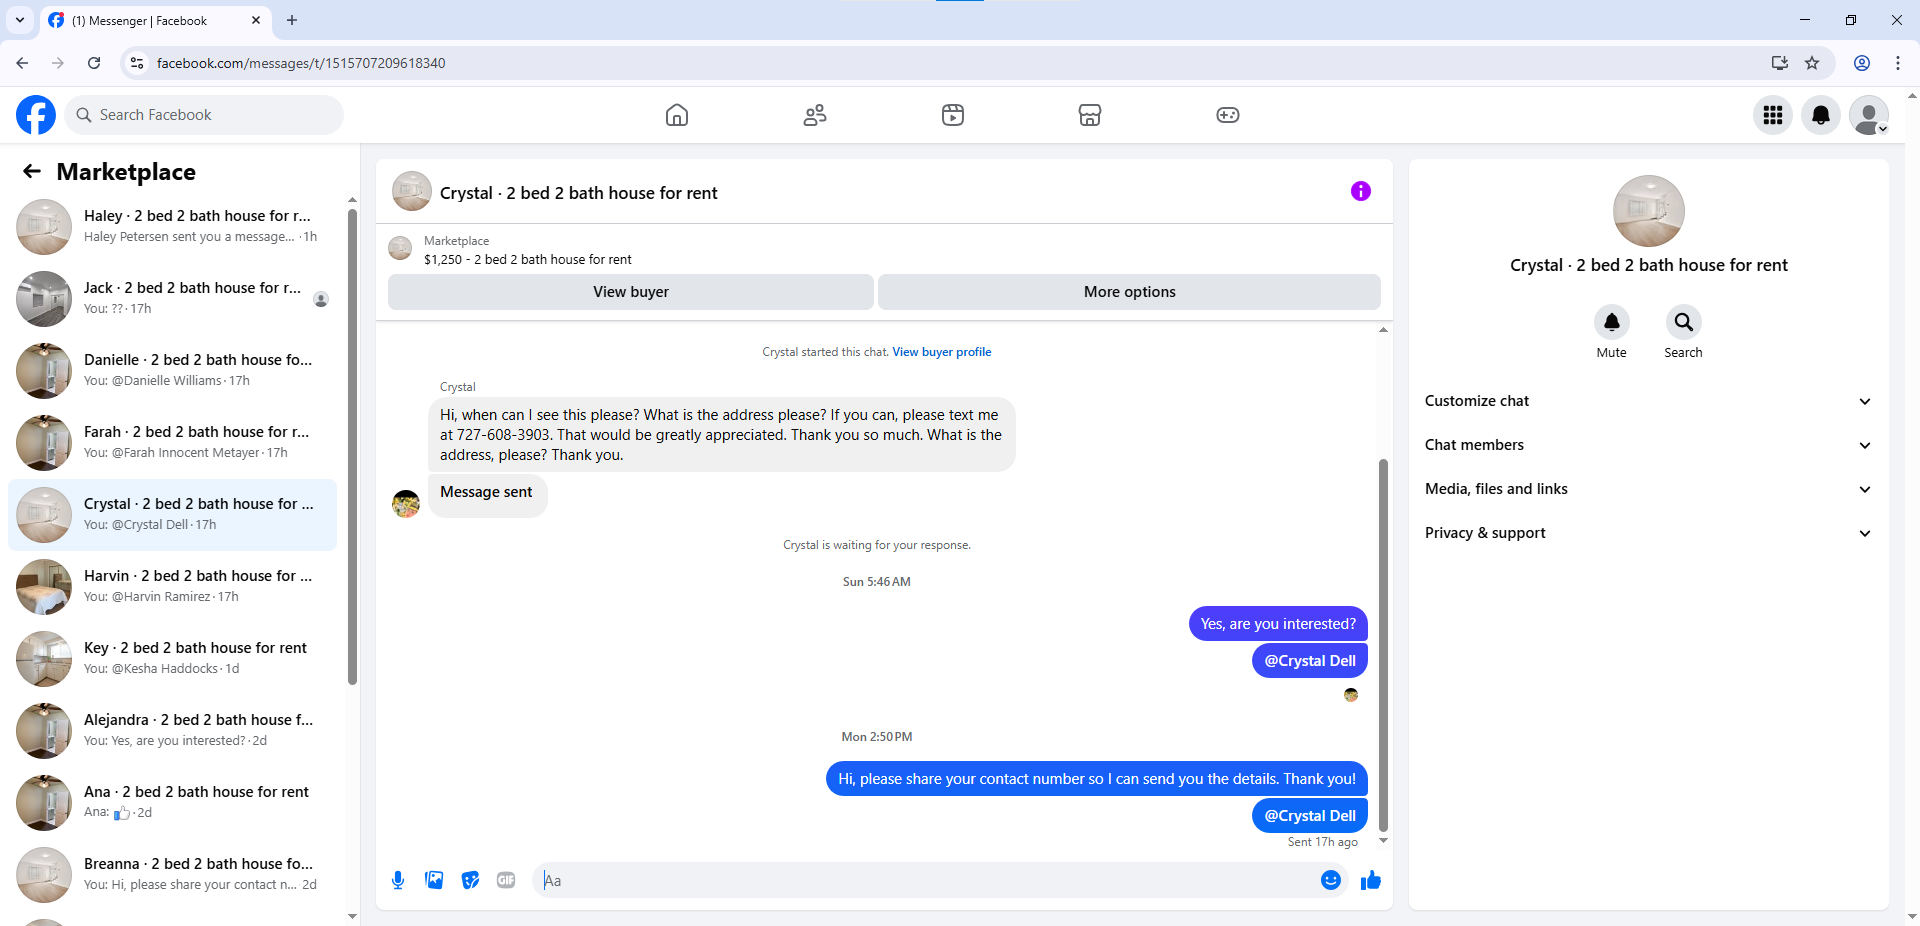
Task: Expand Customize chat section
Action: point(1648,401)
